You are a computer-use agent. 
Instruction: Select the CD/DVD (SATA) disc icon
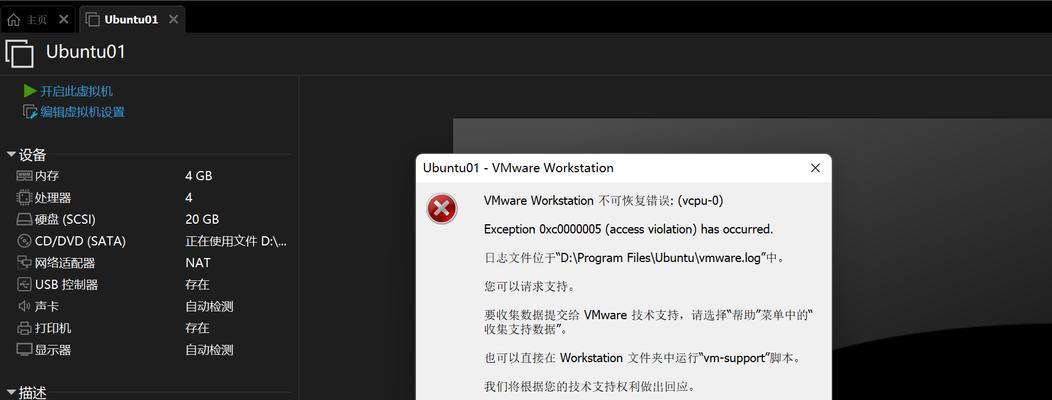point(24,241)
